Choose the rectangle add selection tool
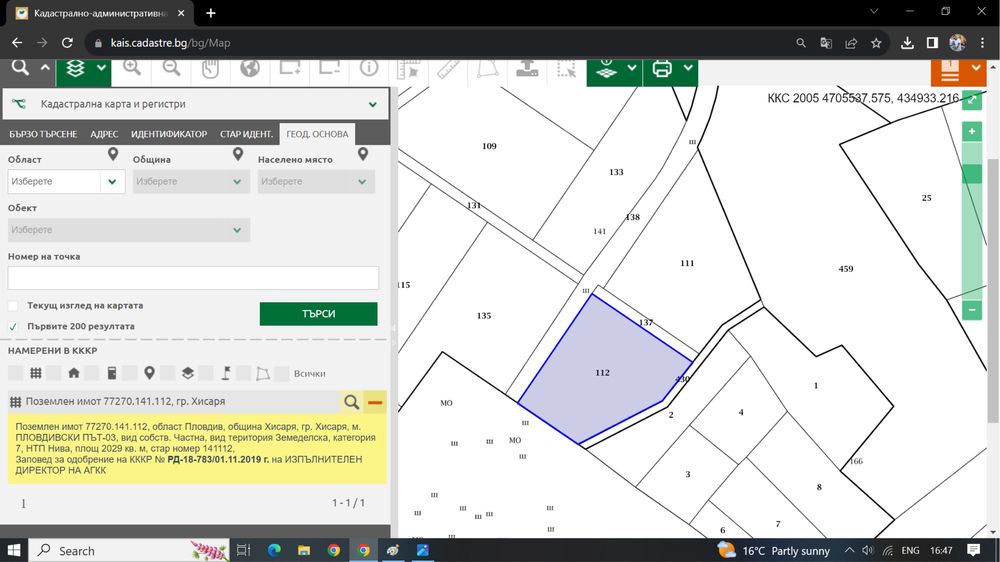 click(x=290, y=68)
